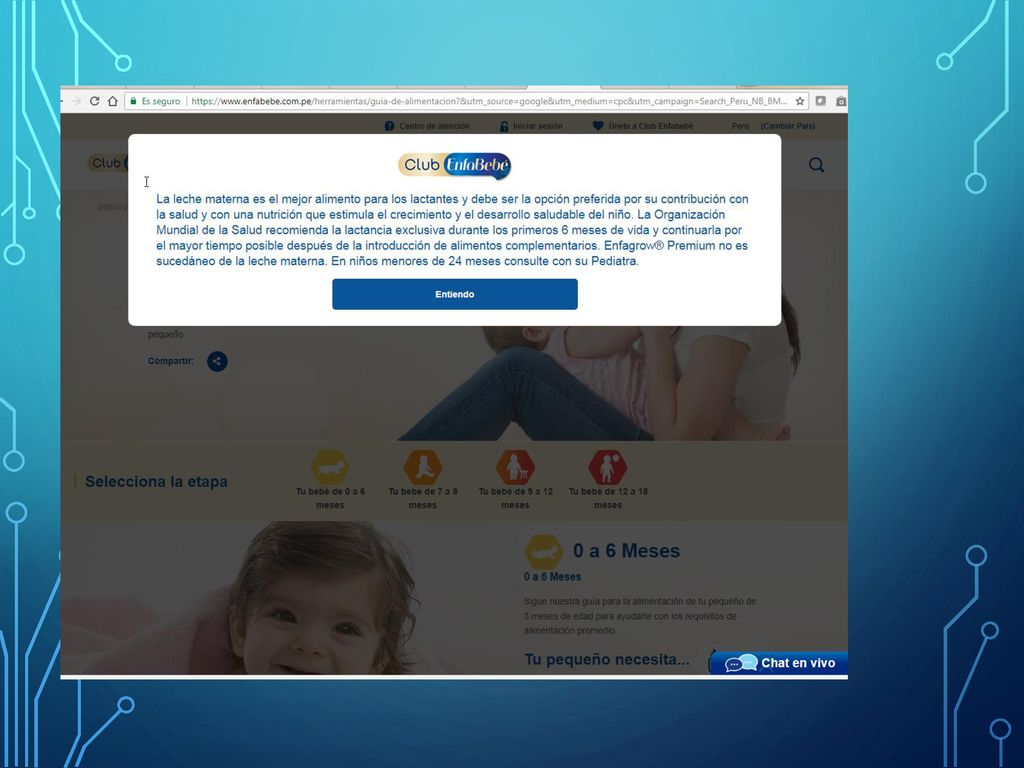
Task: Click the Tu pequeño necesita... heading
Action: click(x=607, y=660)
